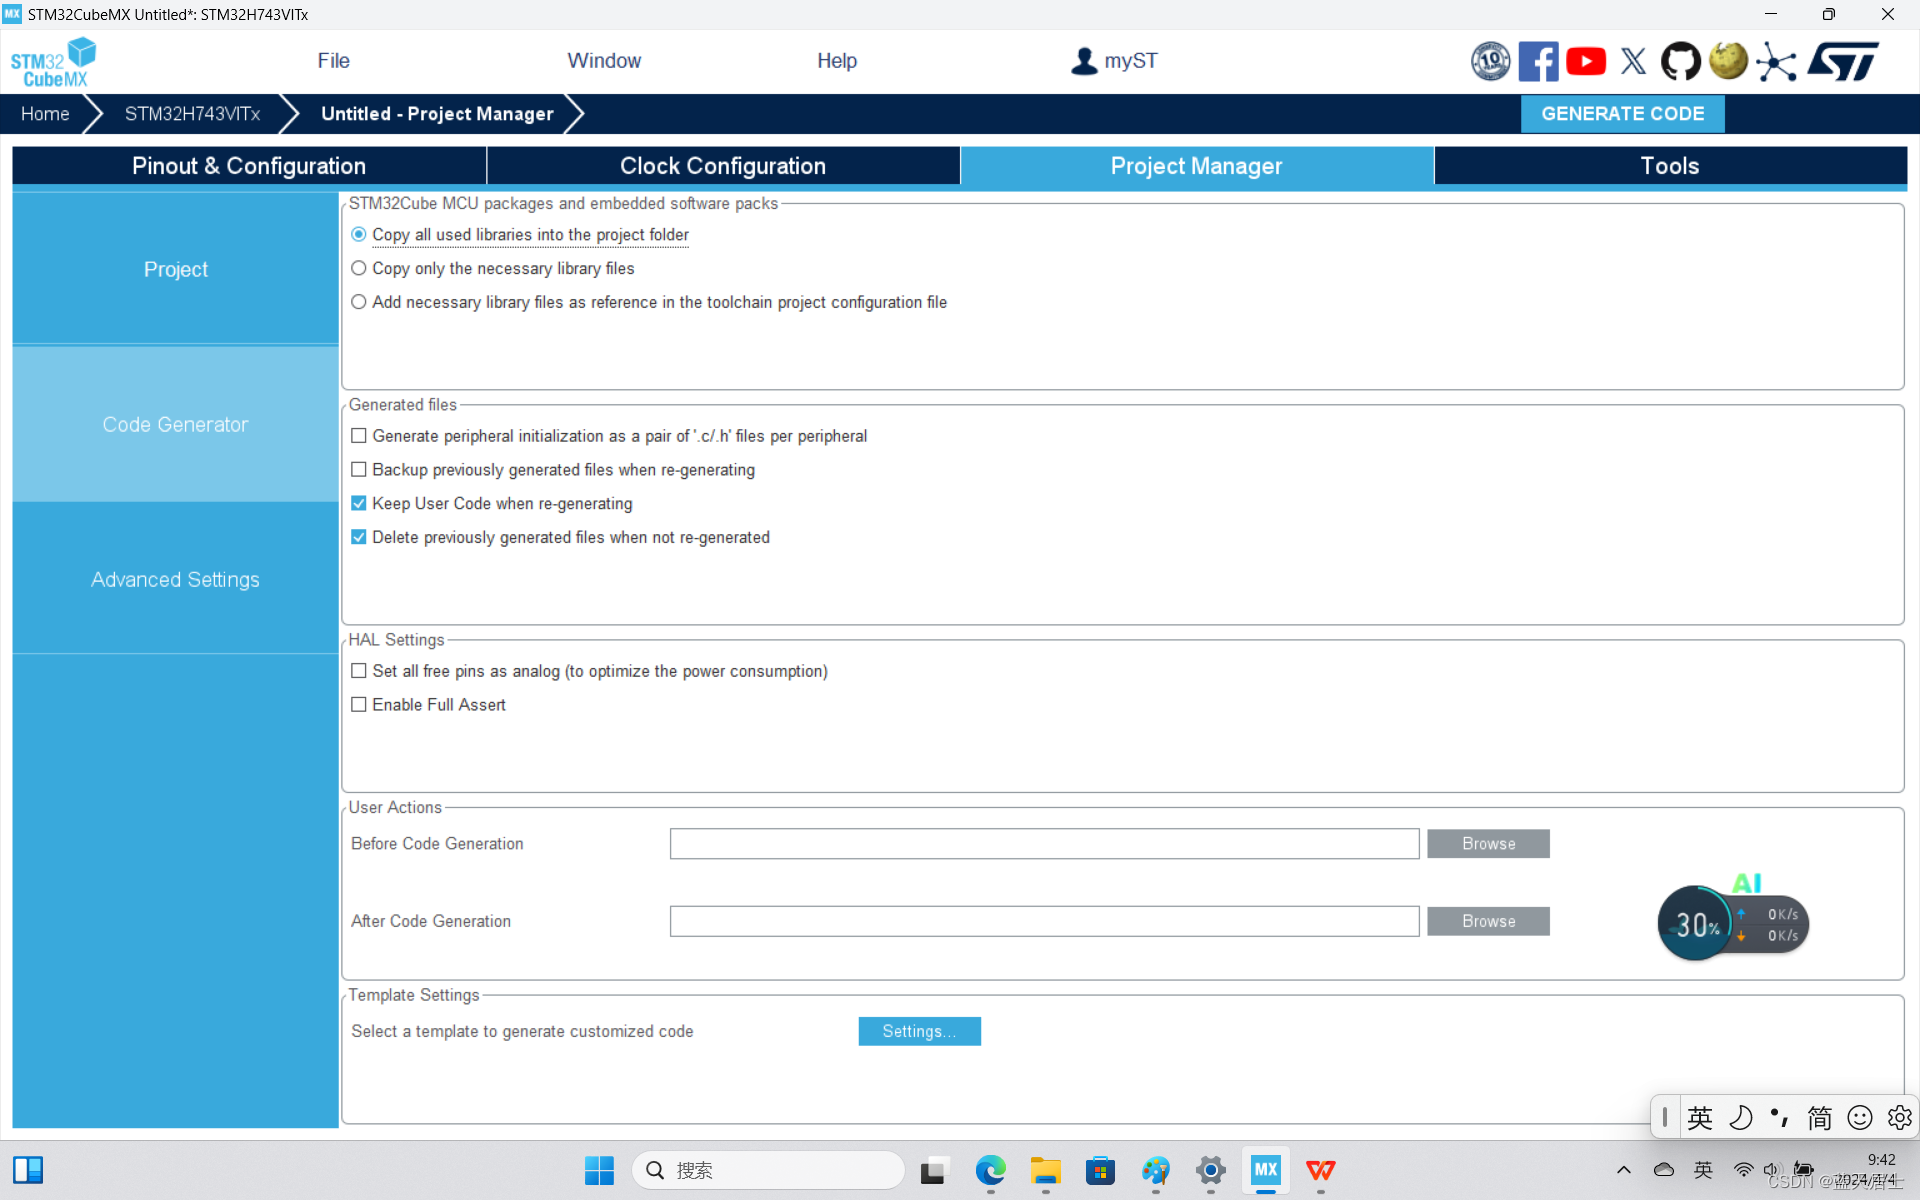Open the GitHub icon link
The image size is (1920, 1200).
(x=1680, y=62)
